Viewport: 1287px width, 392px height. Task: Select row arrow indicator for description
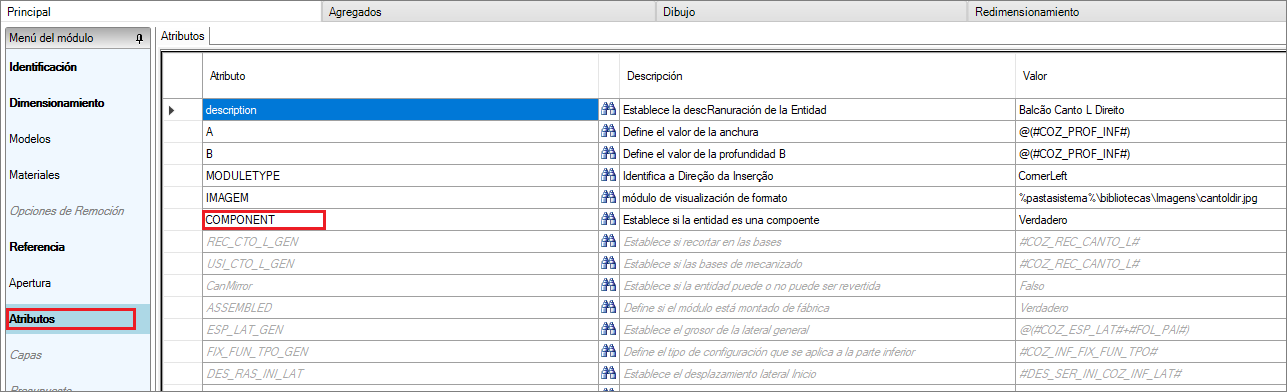(172, 110)
